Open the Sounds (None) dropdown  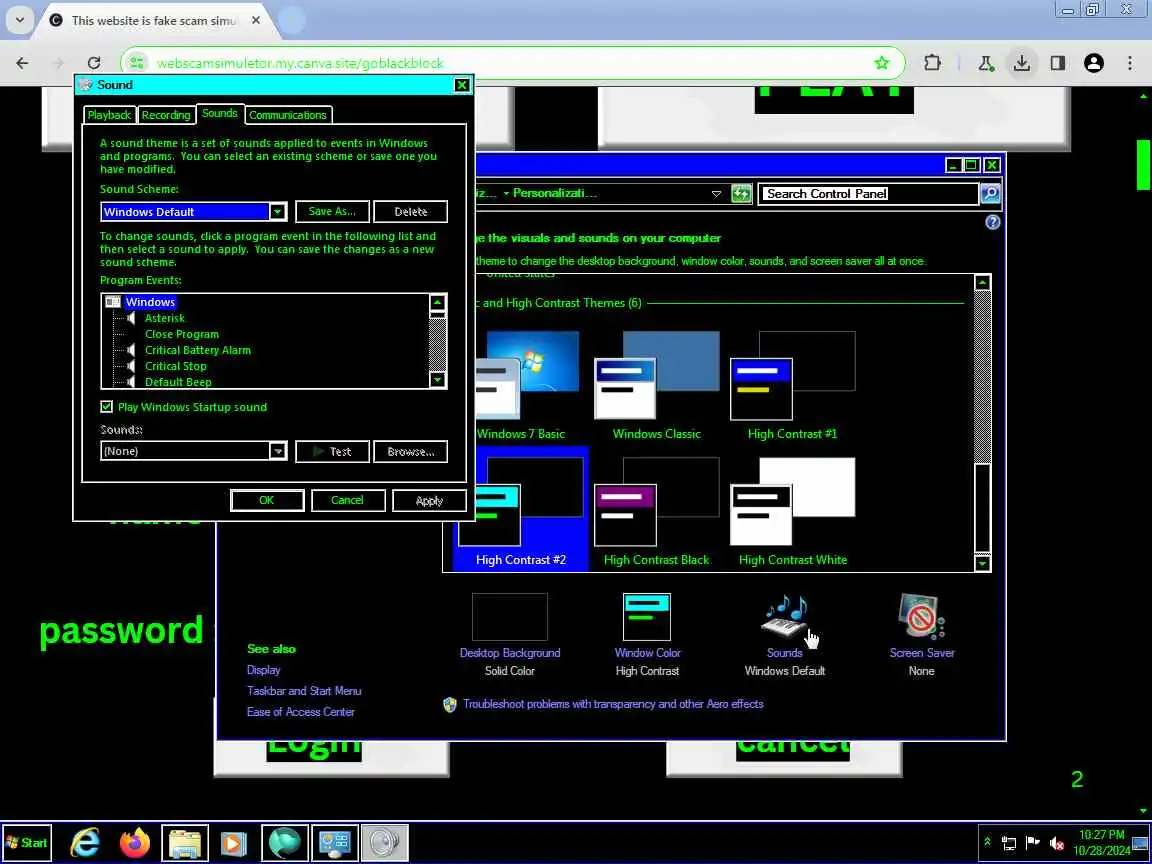pyautogui.click(x=278, y=451)
